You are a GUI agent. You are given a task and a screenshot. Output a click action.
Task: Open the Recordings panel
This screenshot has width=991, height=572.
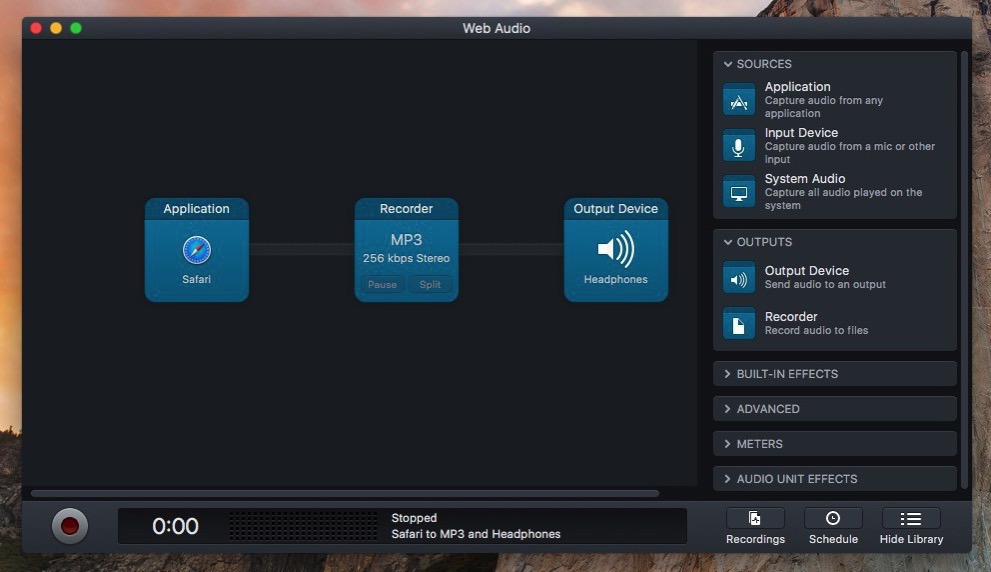[x=755, y=519]
